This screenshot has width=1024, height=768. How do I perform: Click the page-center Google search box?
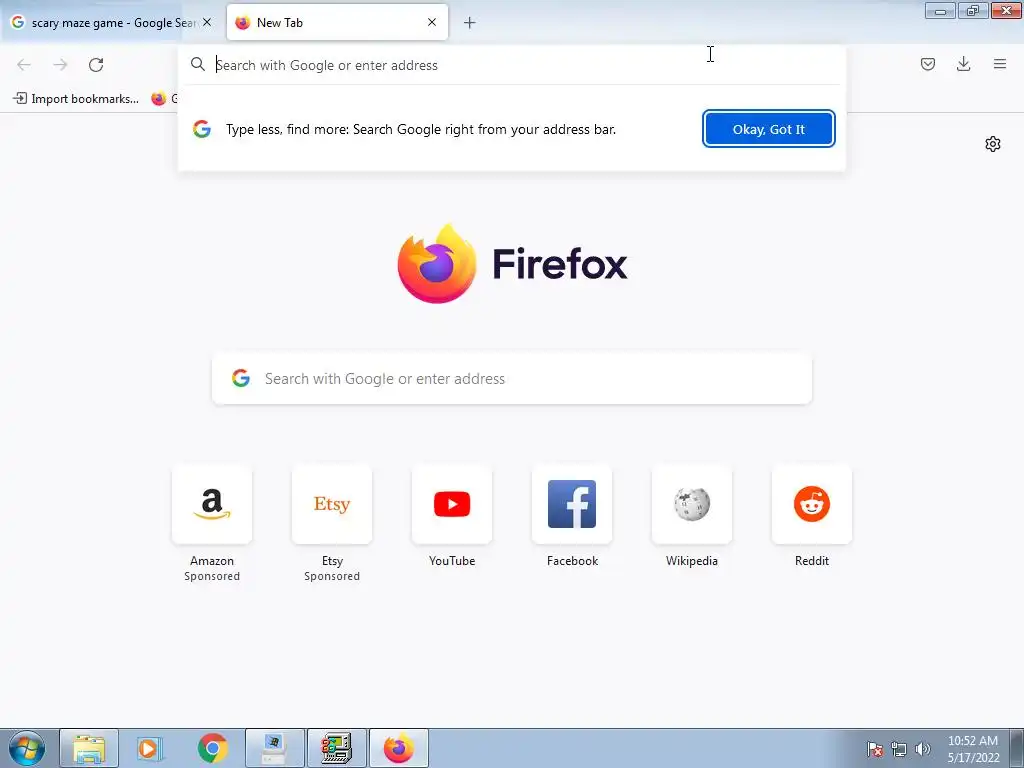click(512, 379)
